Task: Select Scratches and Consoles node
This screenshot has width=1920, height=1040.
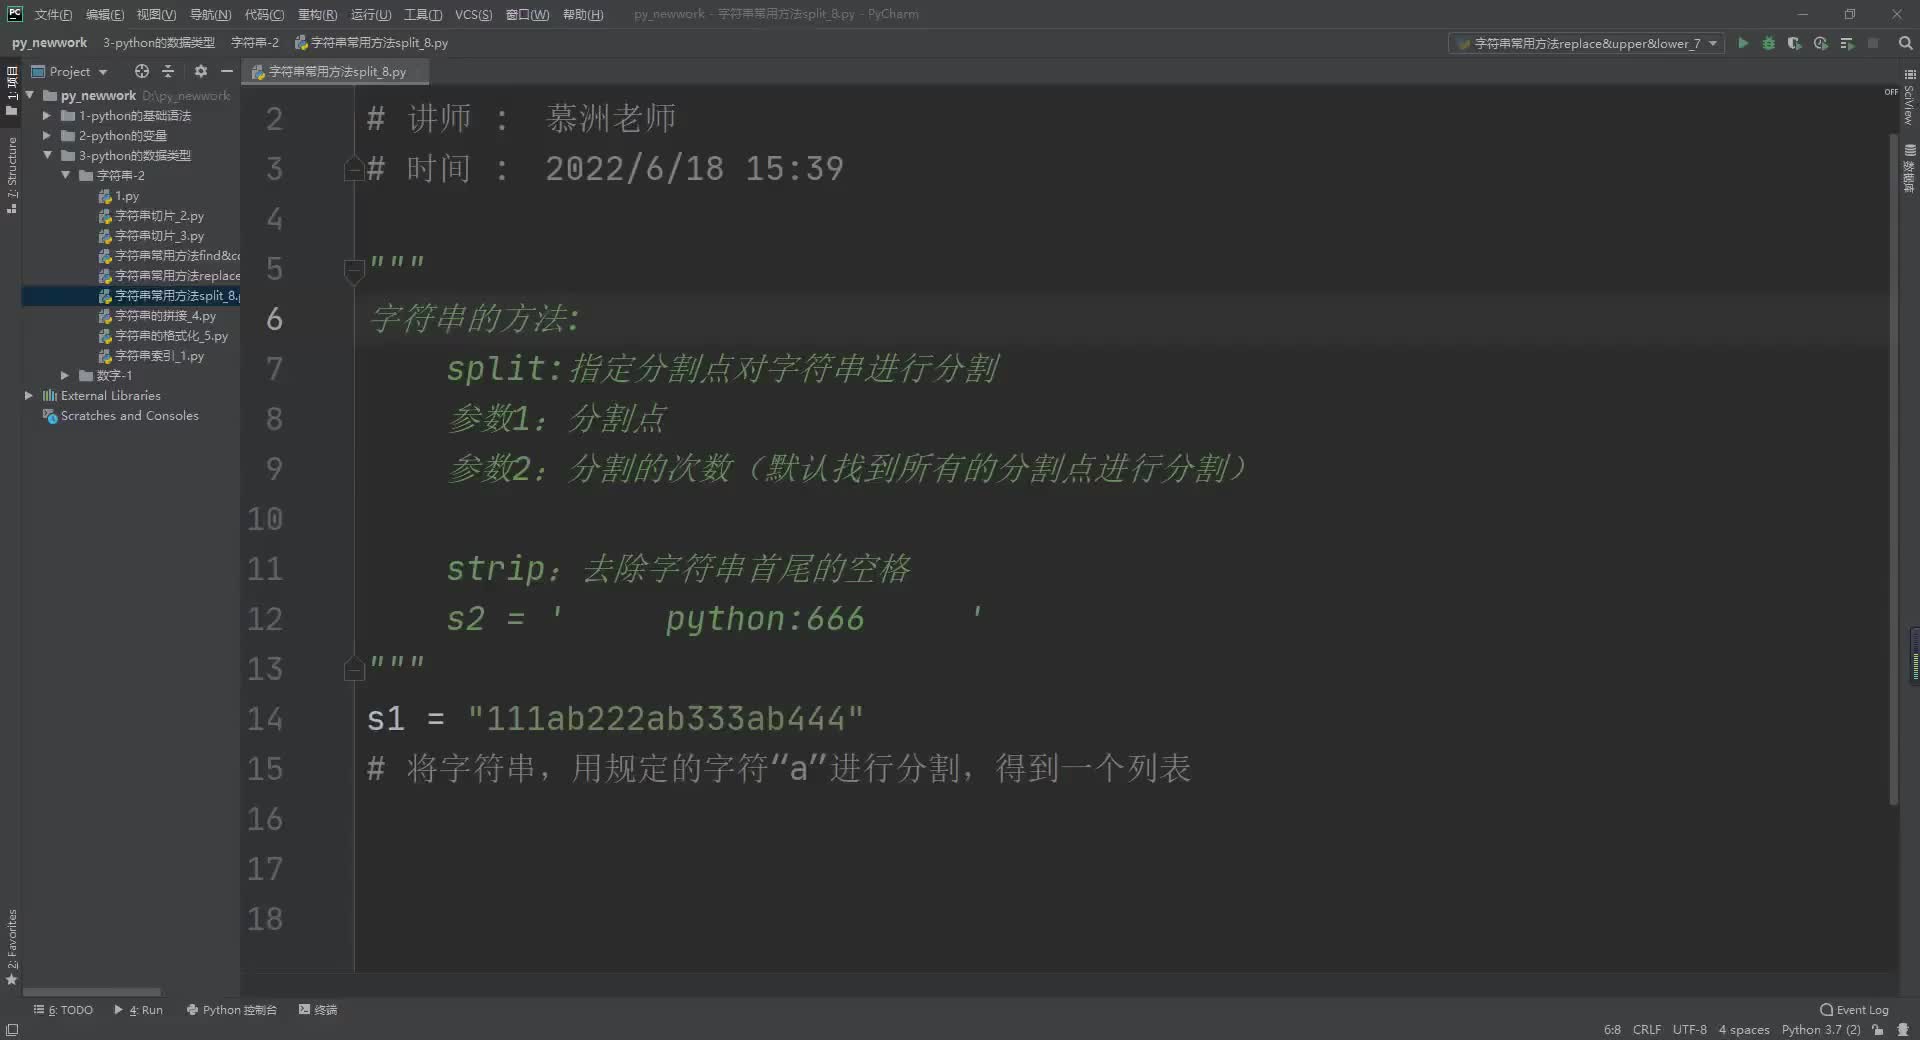Action: point(120,416)
